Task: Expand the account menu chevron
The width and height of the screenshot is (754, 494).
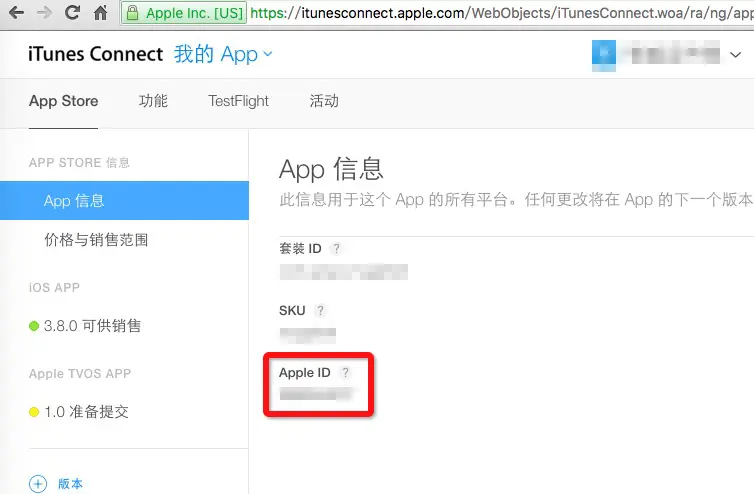Action: tap(735, 55)
